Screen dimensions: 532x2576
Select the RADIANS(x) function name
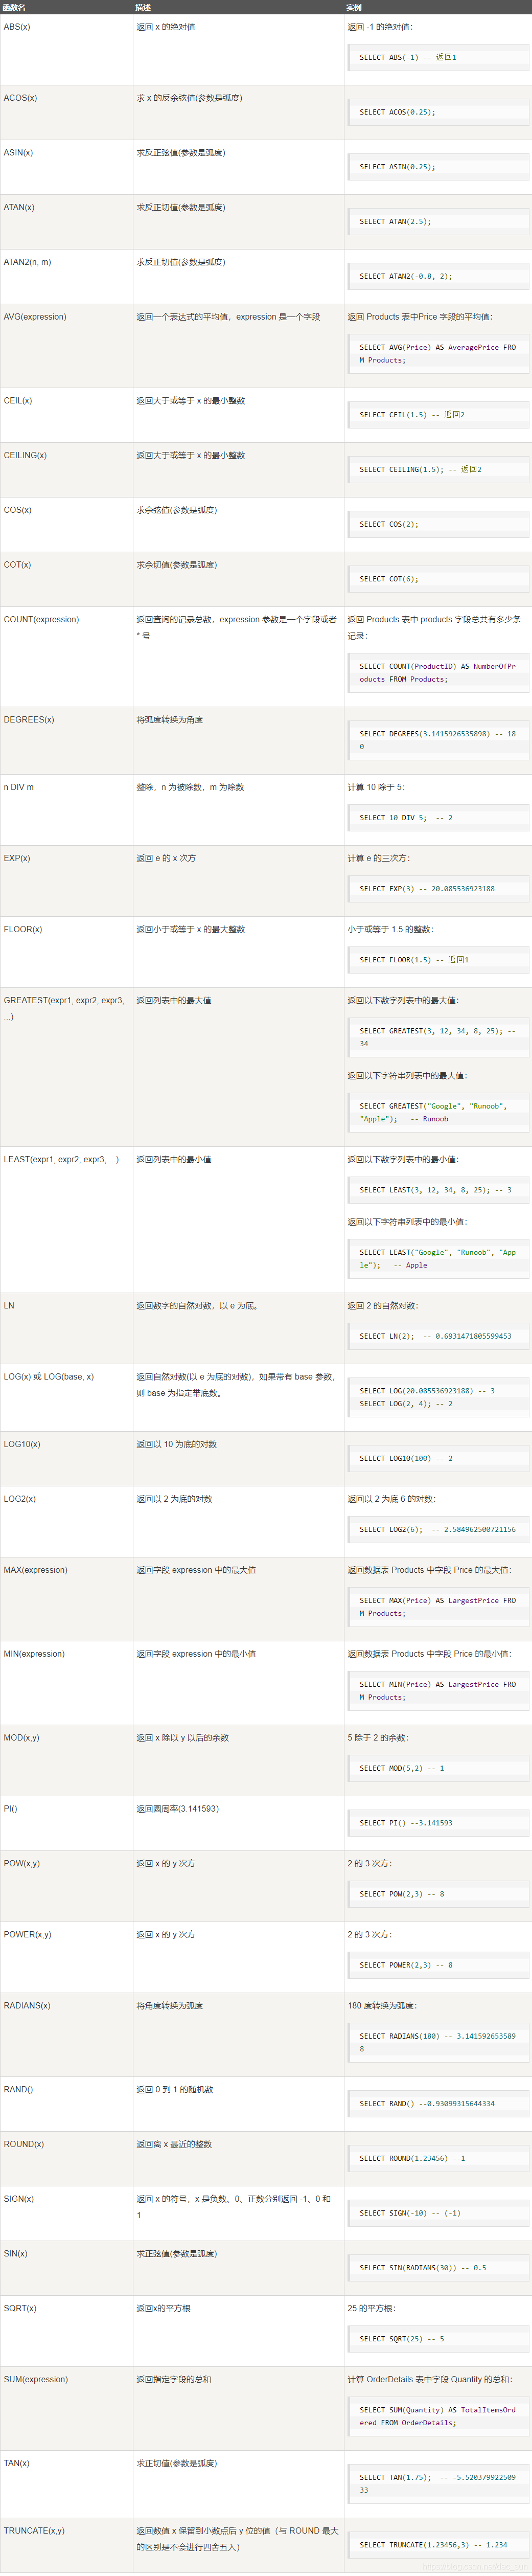pos(27,2007)
